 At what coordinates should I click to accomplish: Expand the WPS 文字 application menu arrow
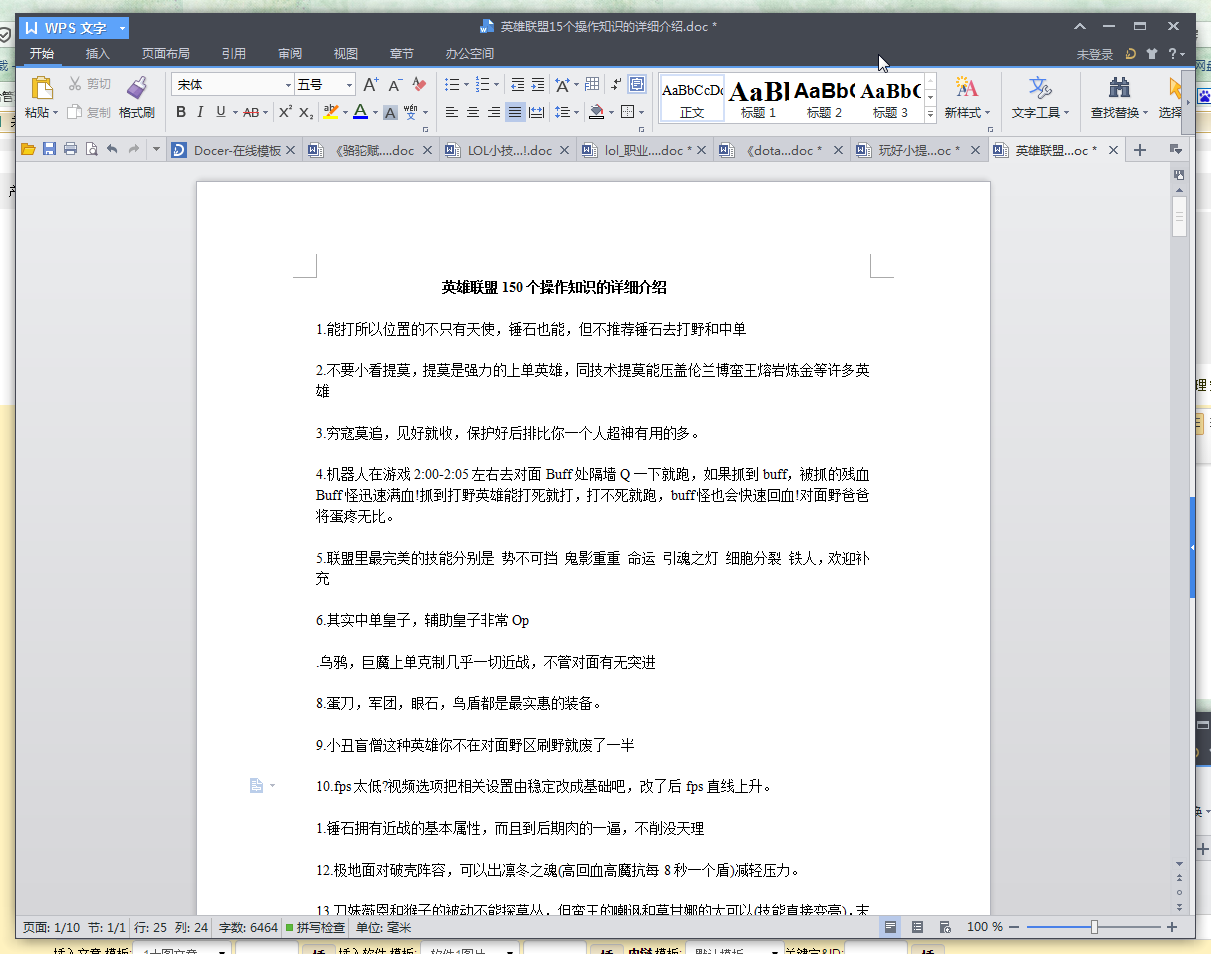[121, 28]
